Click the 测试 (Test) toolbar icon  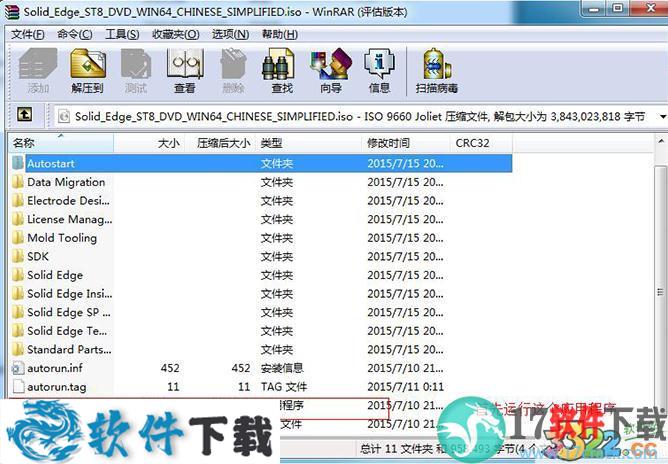136,64
